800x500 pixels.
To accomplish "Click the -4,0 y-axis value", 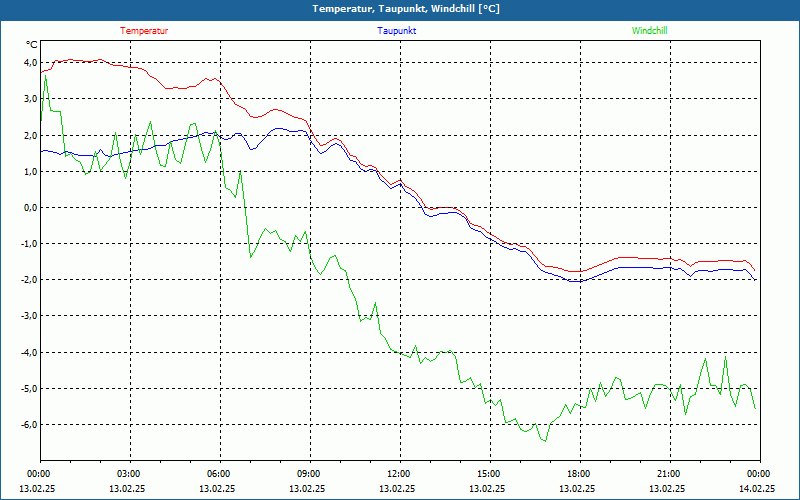I will coord(30,352).
